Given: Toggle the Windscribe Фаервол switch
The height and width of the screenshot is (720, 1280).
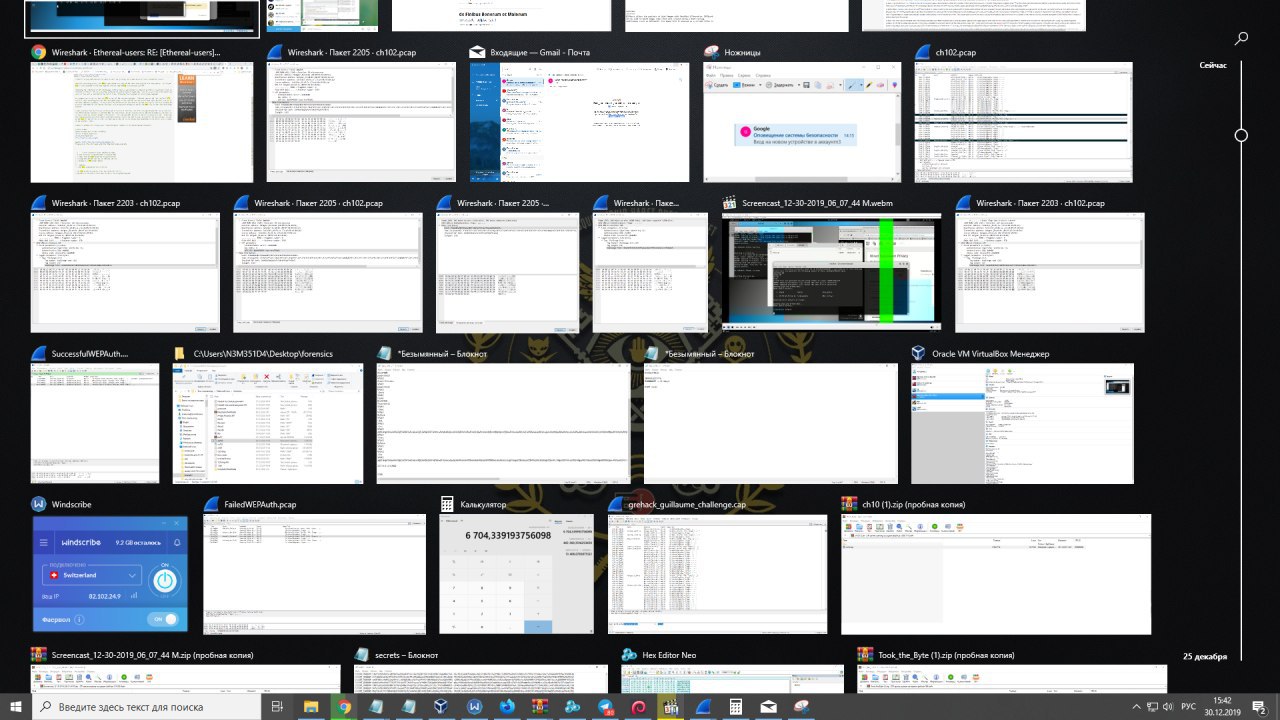Looking at the screenshot, I should [163, 619].
